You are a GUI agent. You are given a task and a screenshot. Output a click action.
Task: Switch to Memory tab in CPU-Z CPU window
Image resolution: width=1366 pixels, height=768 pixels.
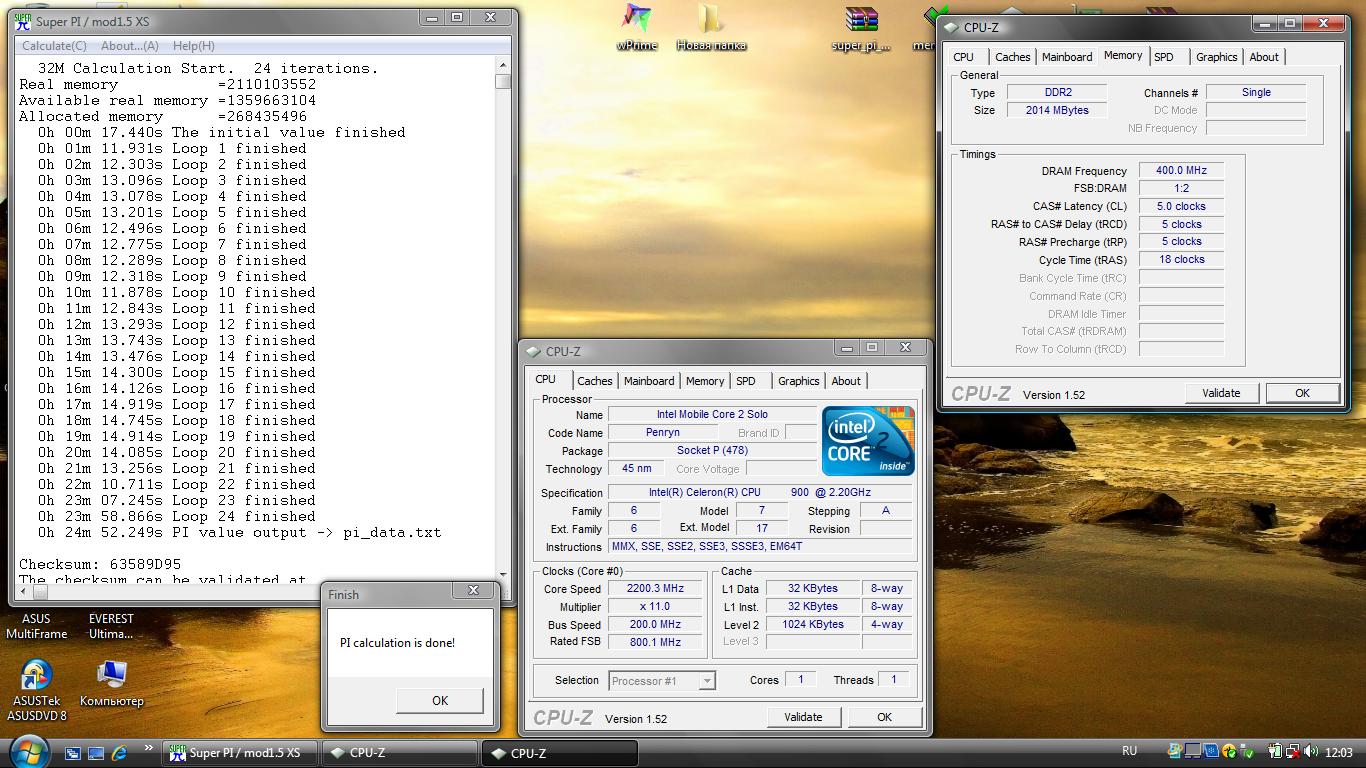click(705, 381)
